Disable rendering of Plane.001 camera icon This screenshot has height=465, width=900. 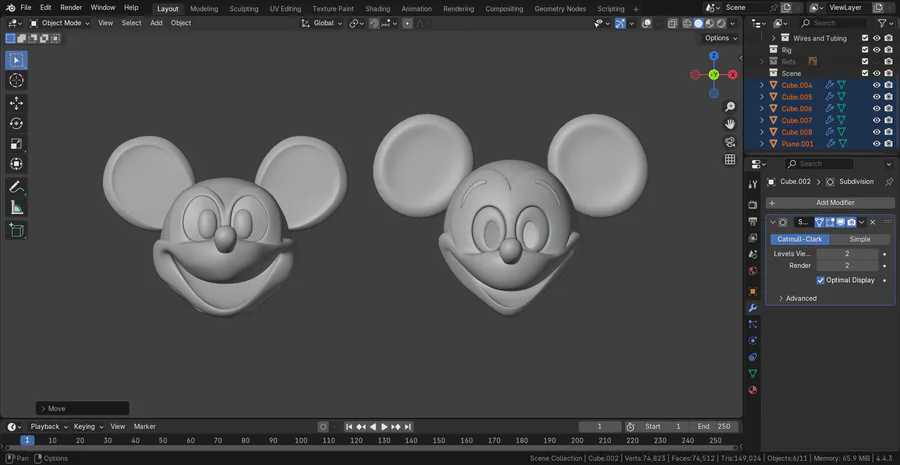click(x=889, y=144)
